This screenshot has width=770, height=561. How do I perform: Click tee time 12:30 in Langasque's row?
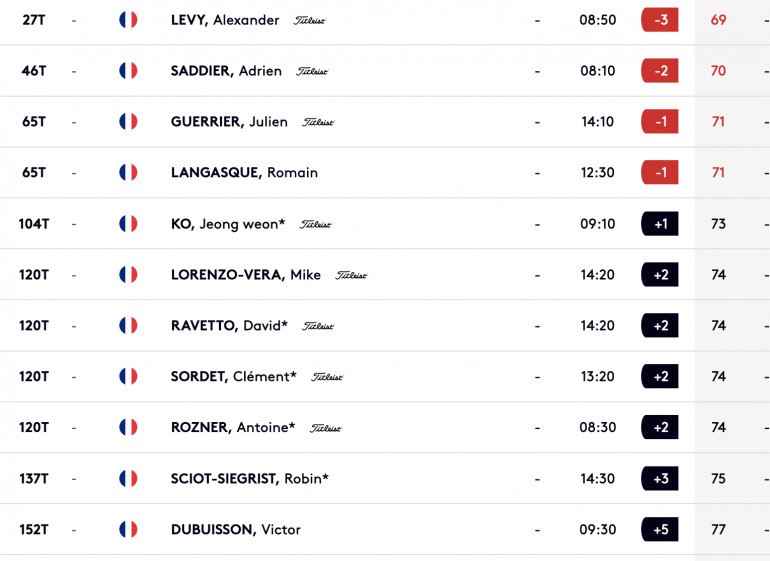click(598, 172)
